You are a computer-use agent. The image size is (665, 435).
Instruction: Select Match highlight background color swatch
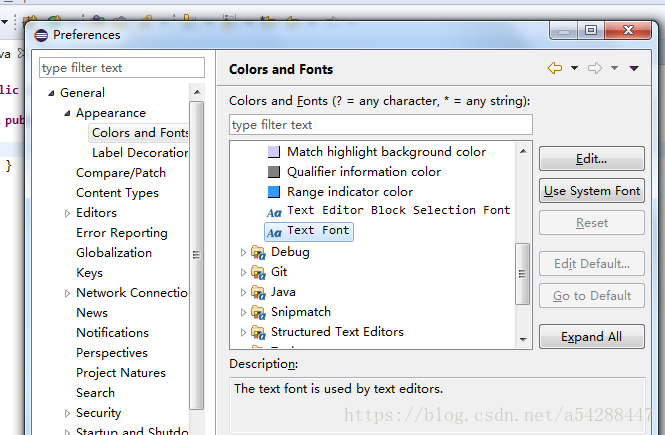274,152
